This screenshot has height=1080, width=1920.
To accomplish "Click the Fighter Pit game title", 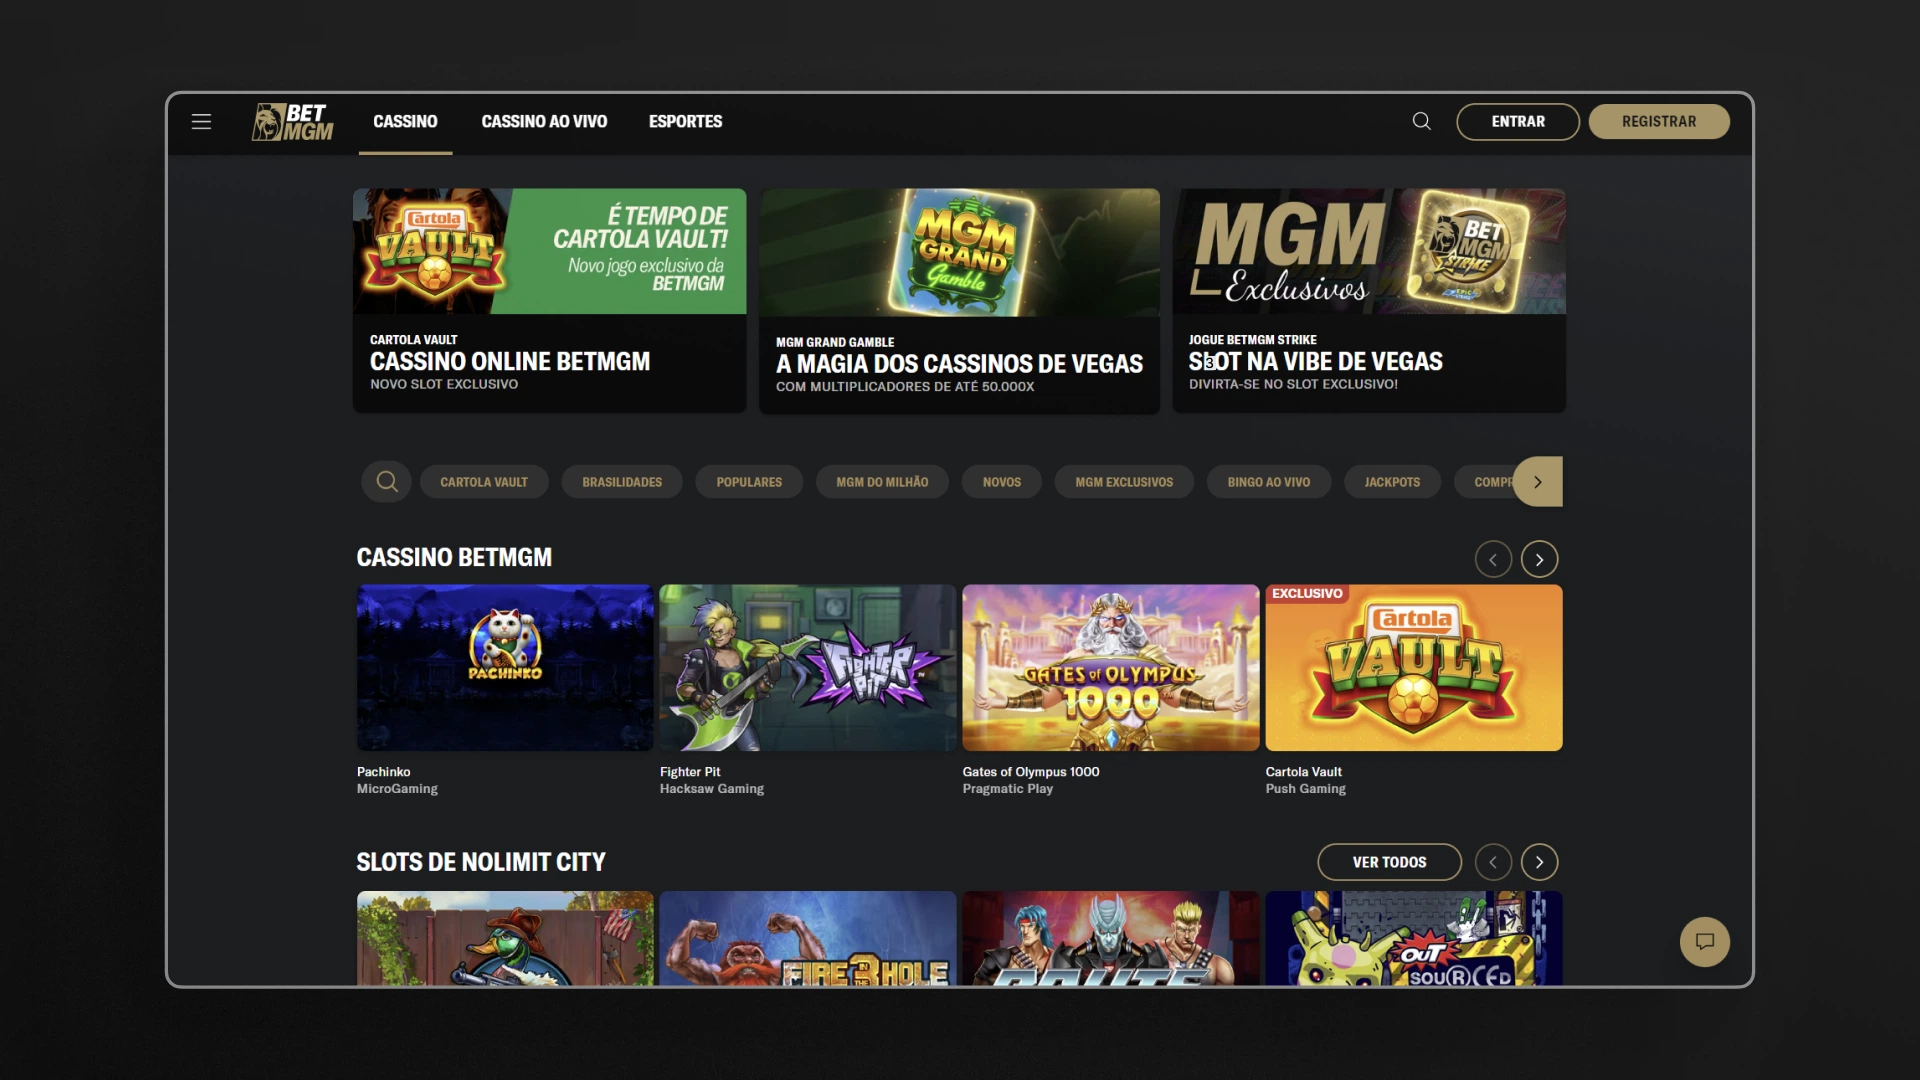I will pos(690,772).
